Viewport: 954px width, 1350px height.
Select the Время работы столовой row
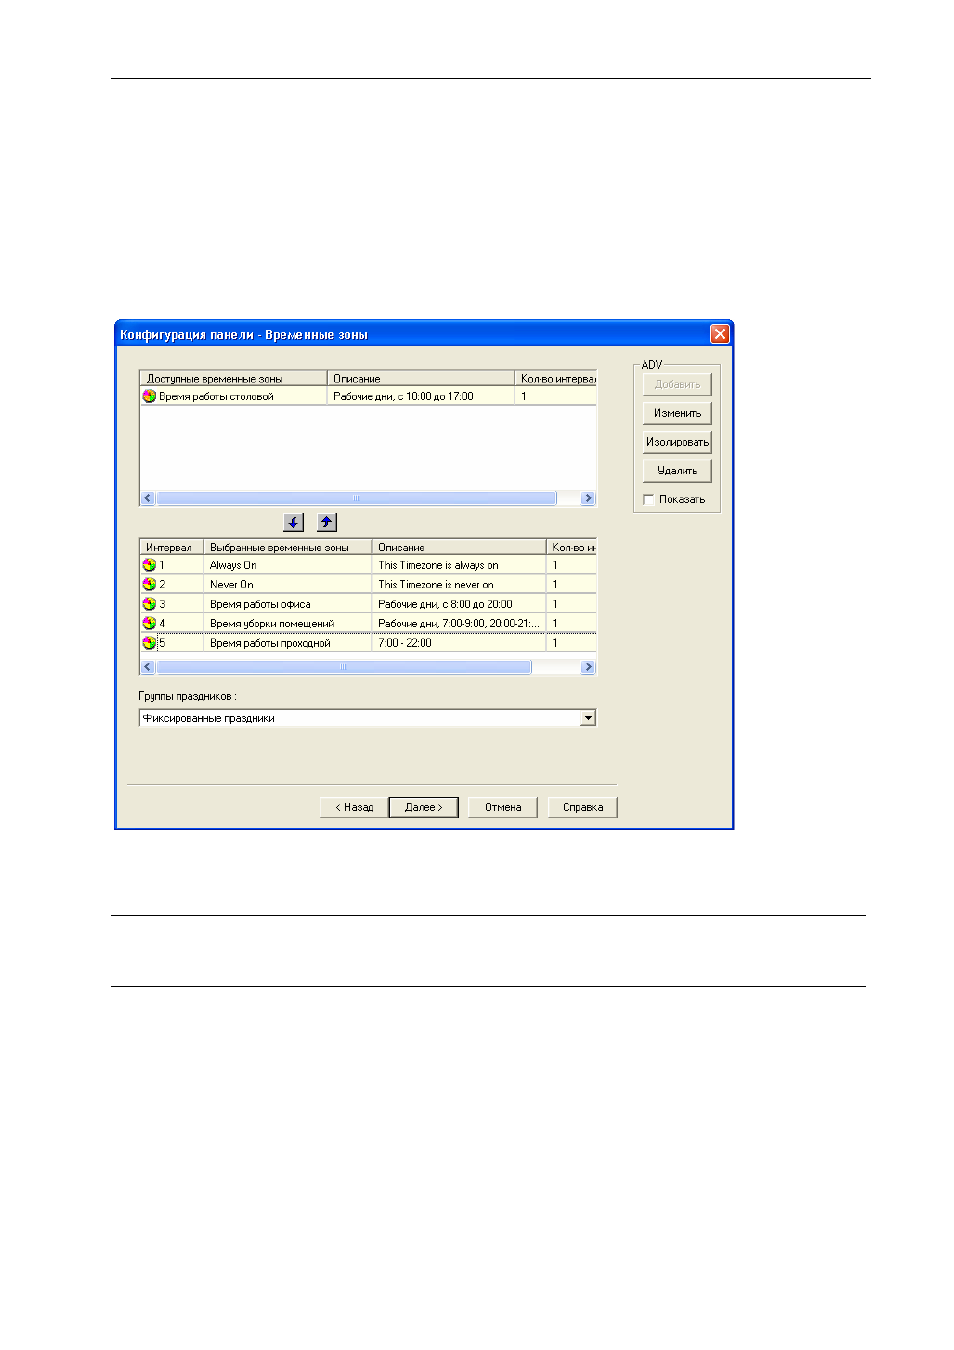point(368,396)
